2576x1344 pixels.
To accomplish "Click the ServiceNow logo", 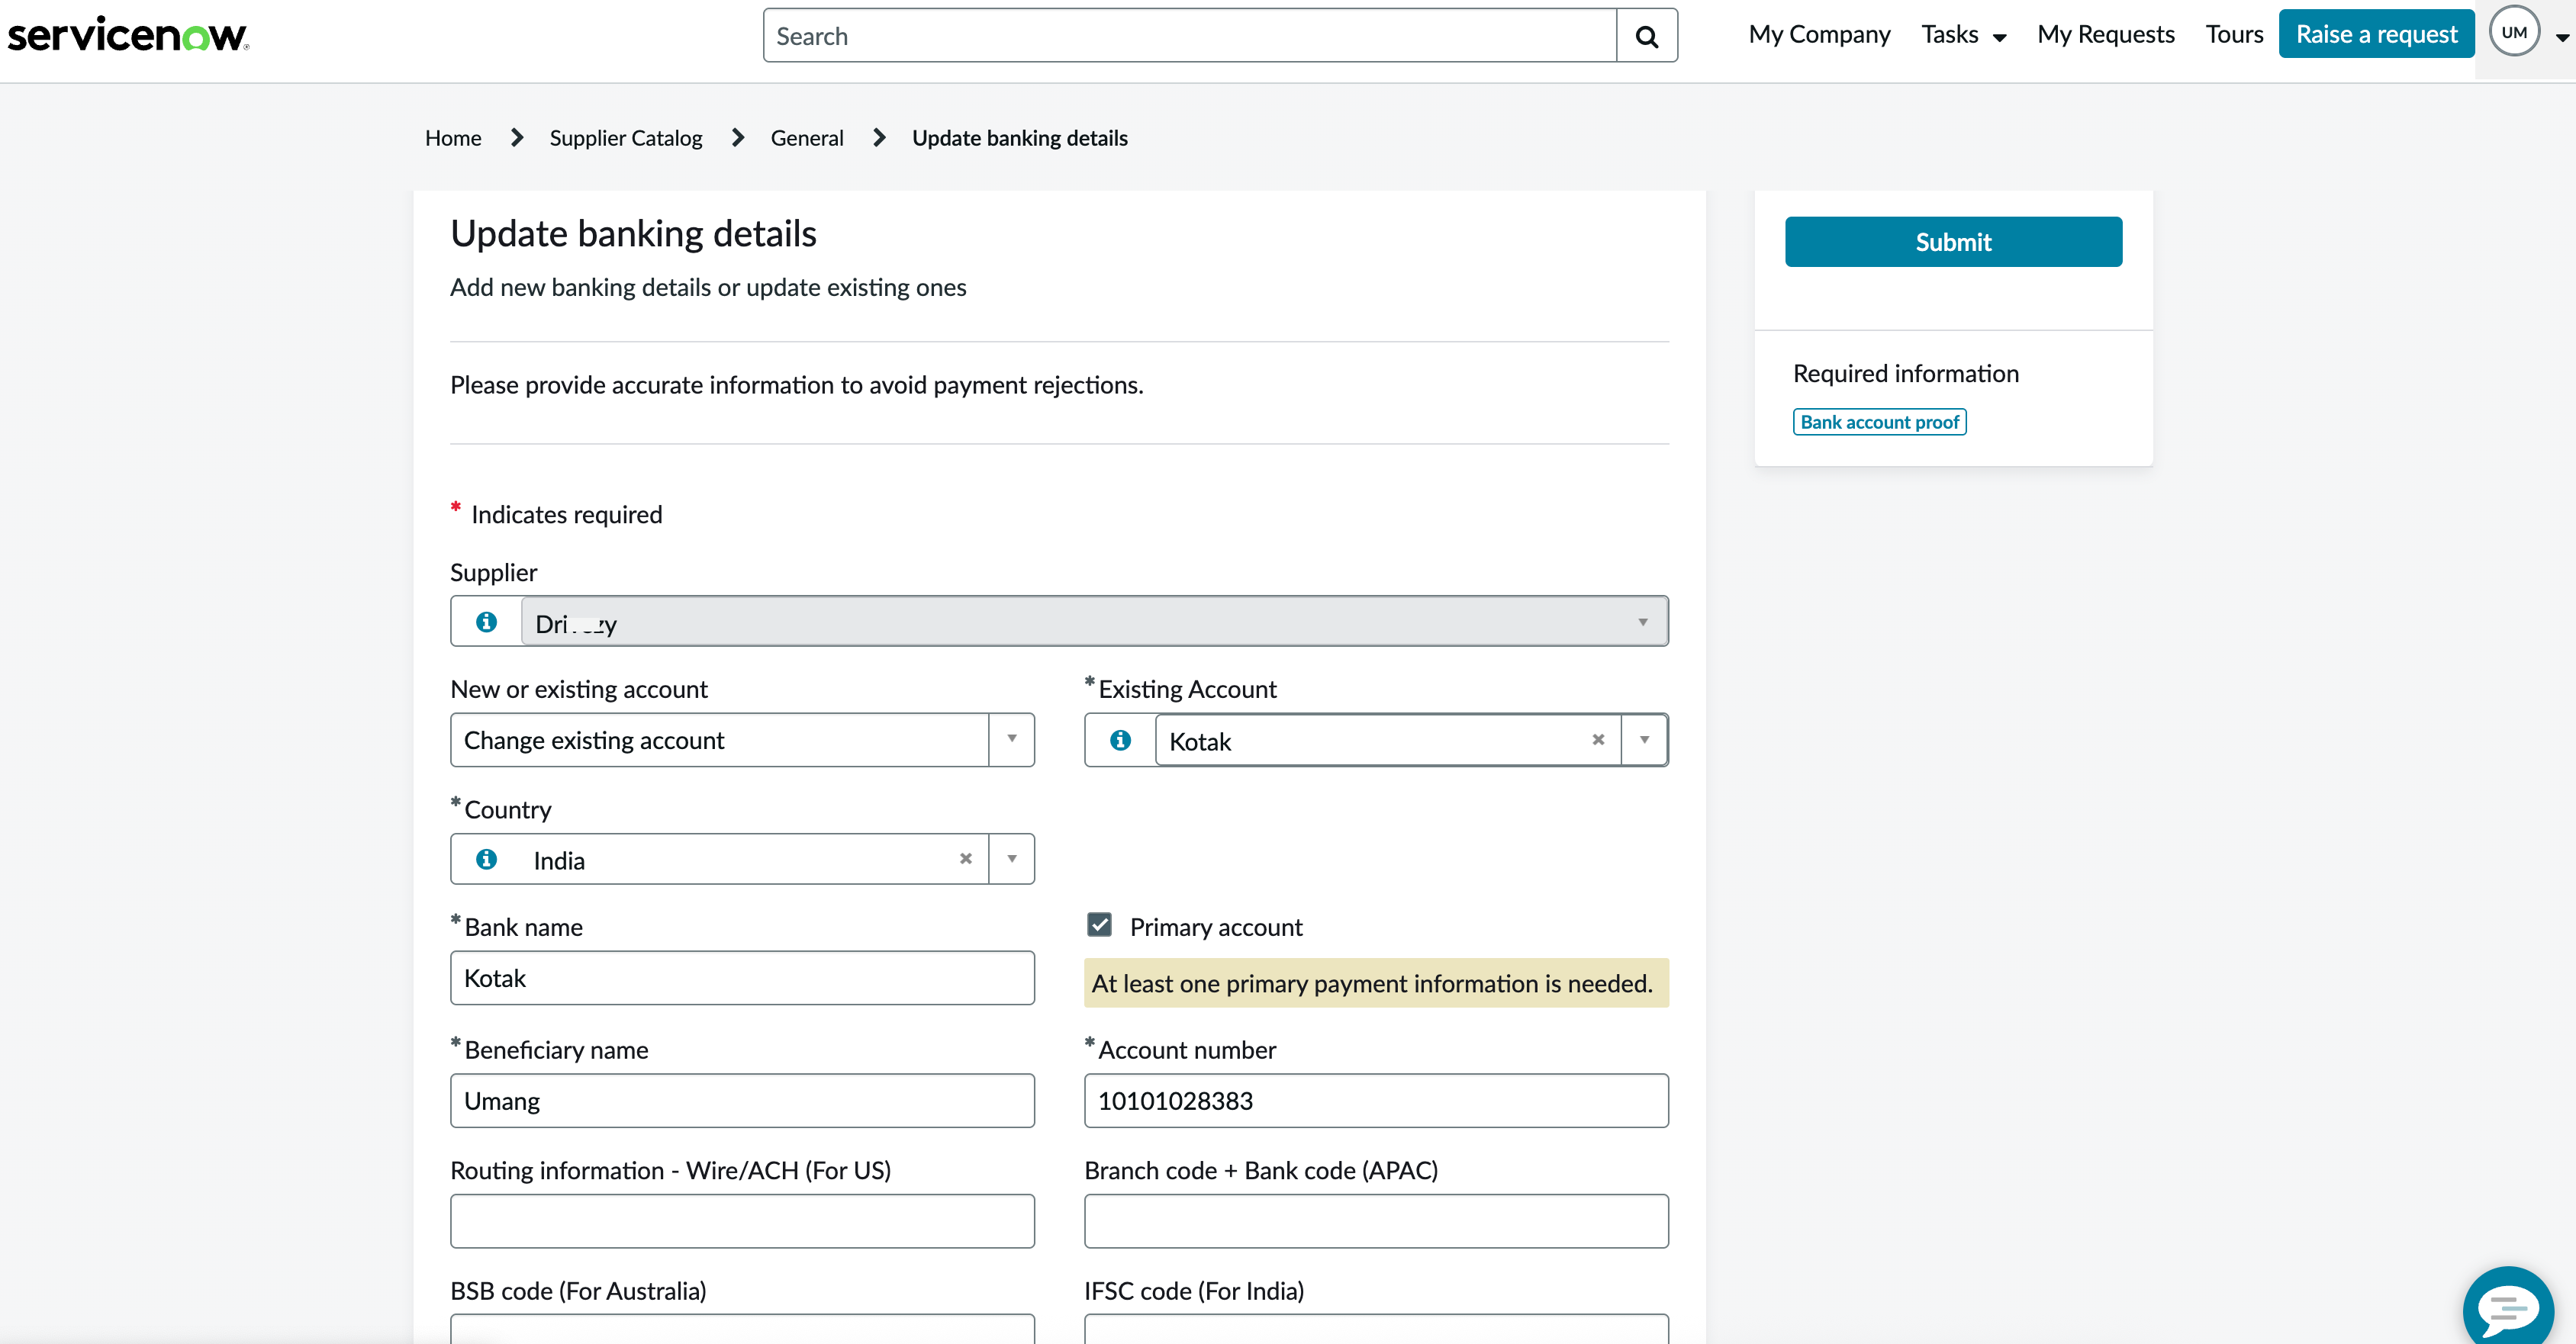I will (x=128, y=35).
